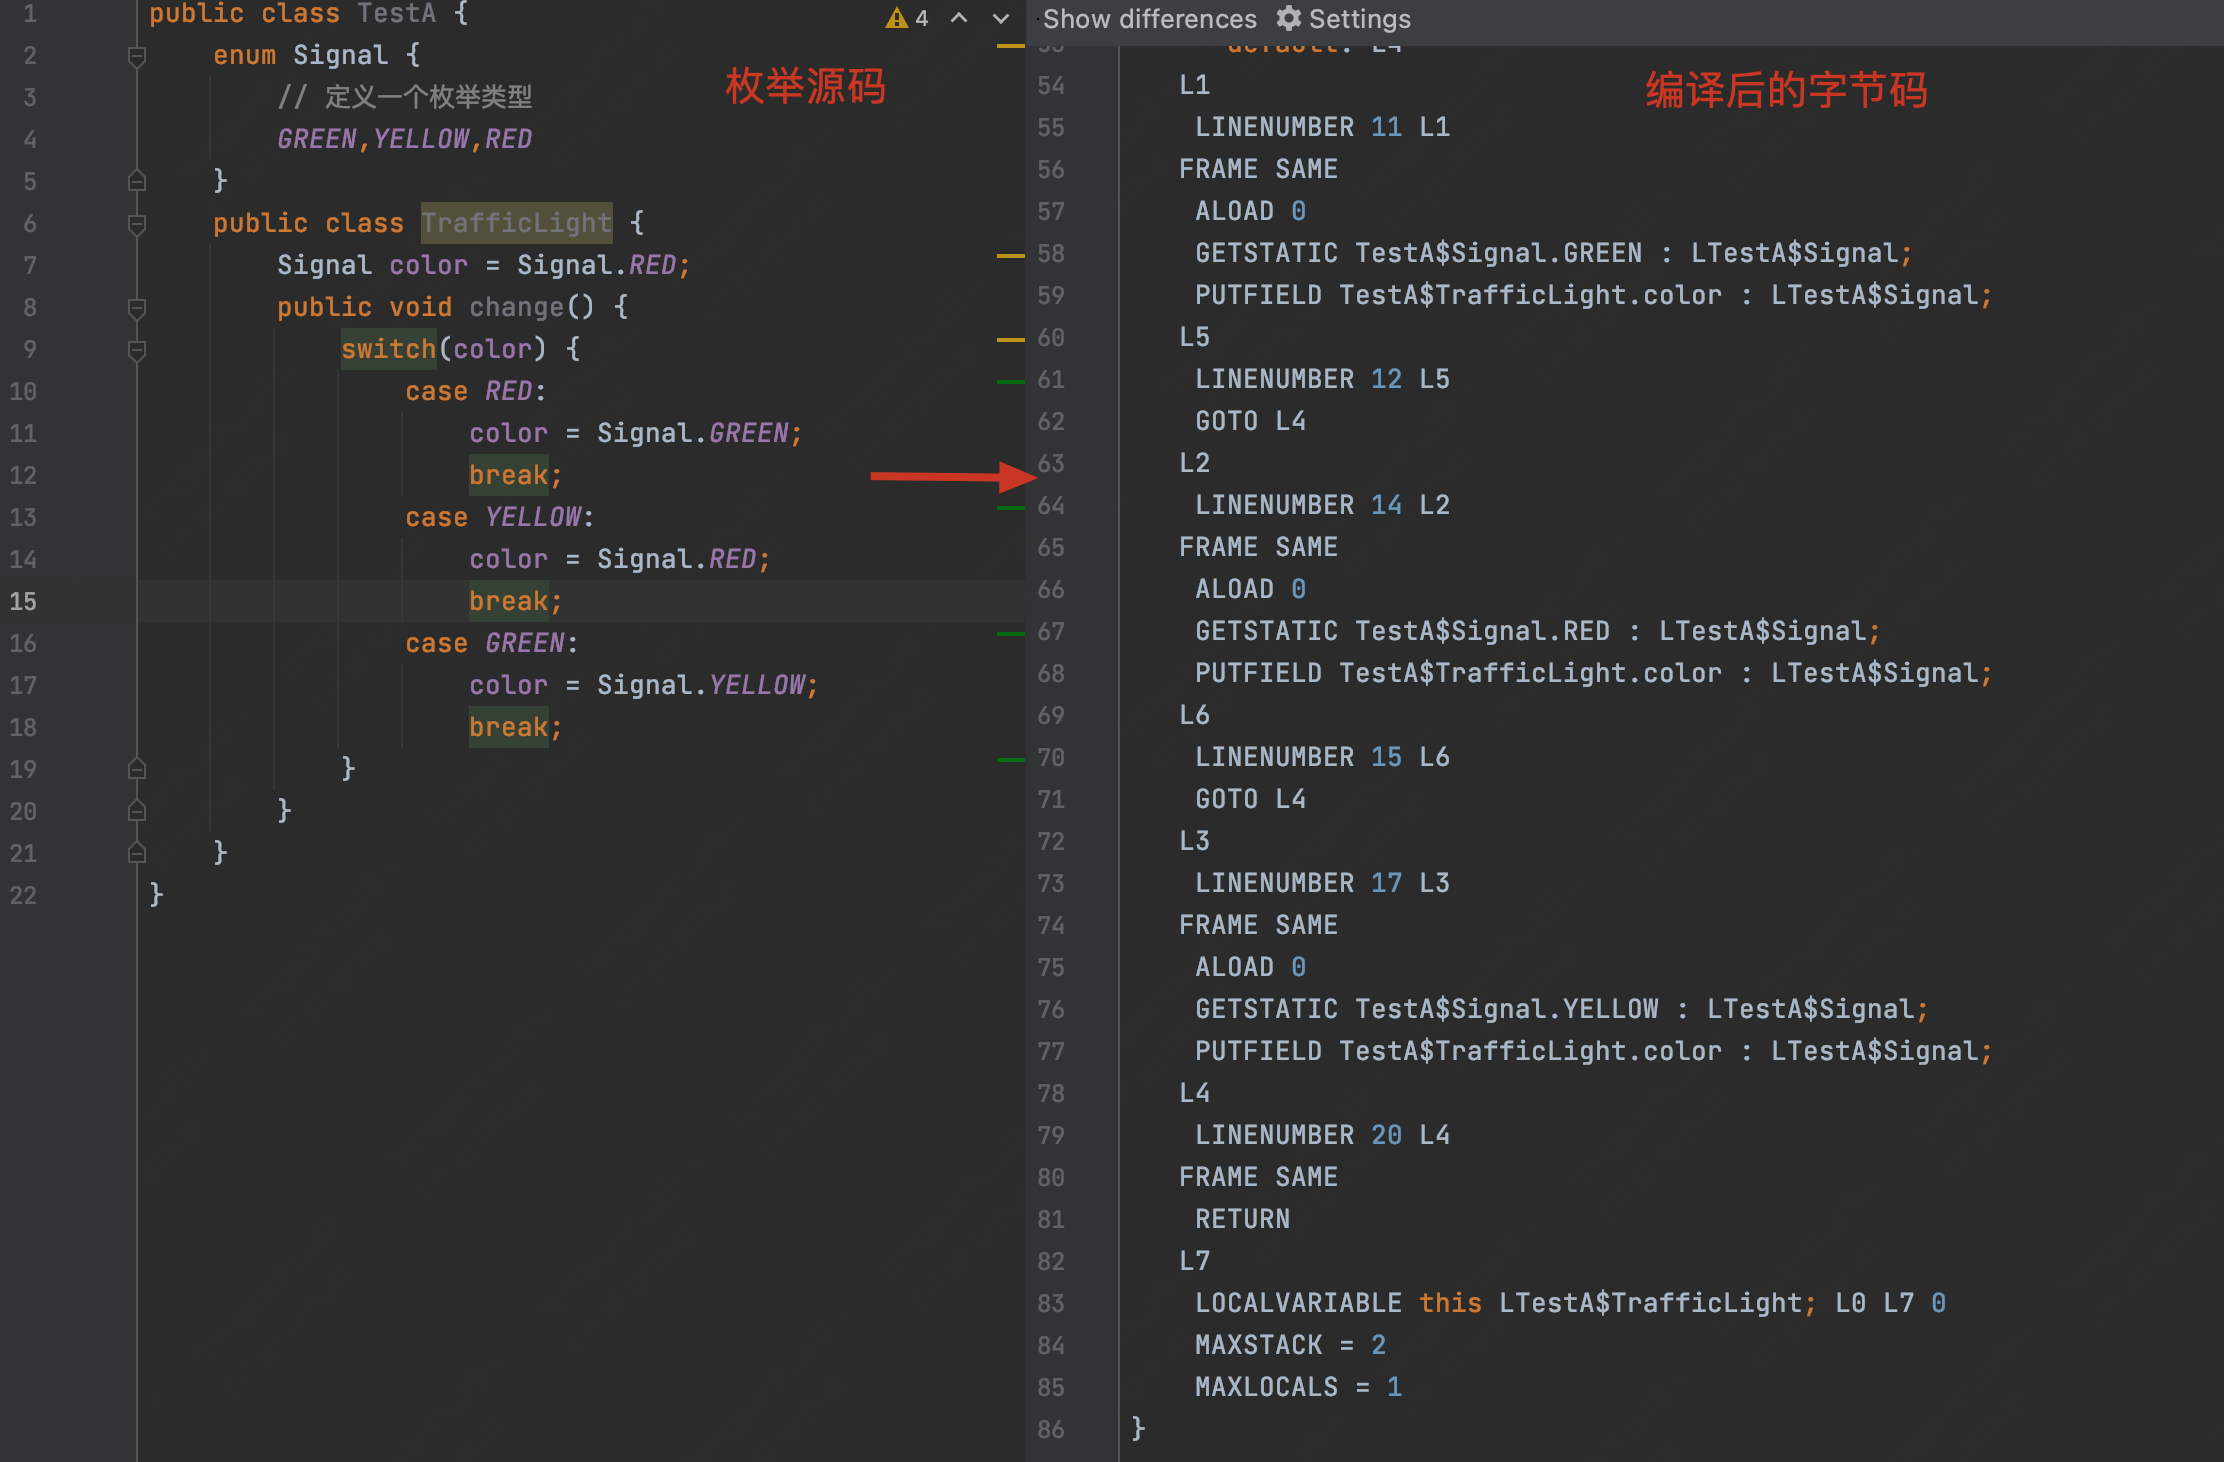Click green stripe mark beside line 10
This screenshot has height=1462, width=2224.
coord(1010,382)
